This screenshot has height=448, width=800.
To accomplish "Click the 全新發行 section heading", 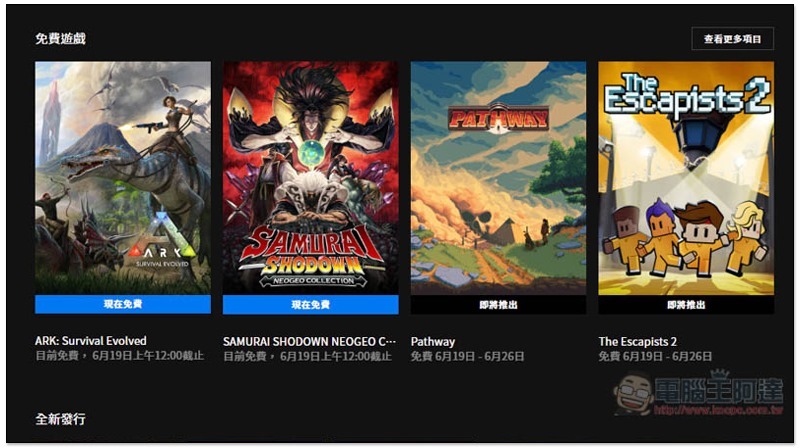I will (x=60, y=419).
